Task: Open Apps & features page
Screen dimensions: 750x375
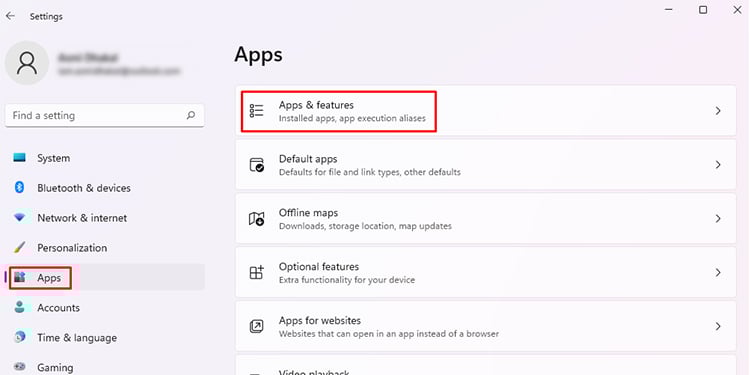Action: tap(485, 110)
